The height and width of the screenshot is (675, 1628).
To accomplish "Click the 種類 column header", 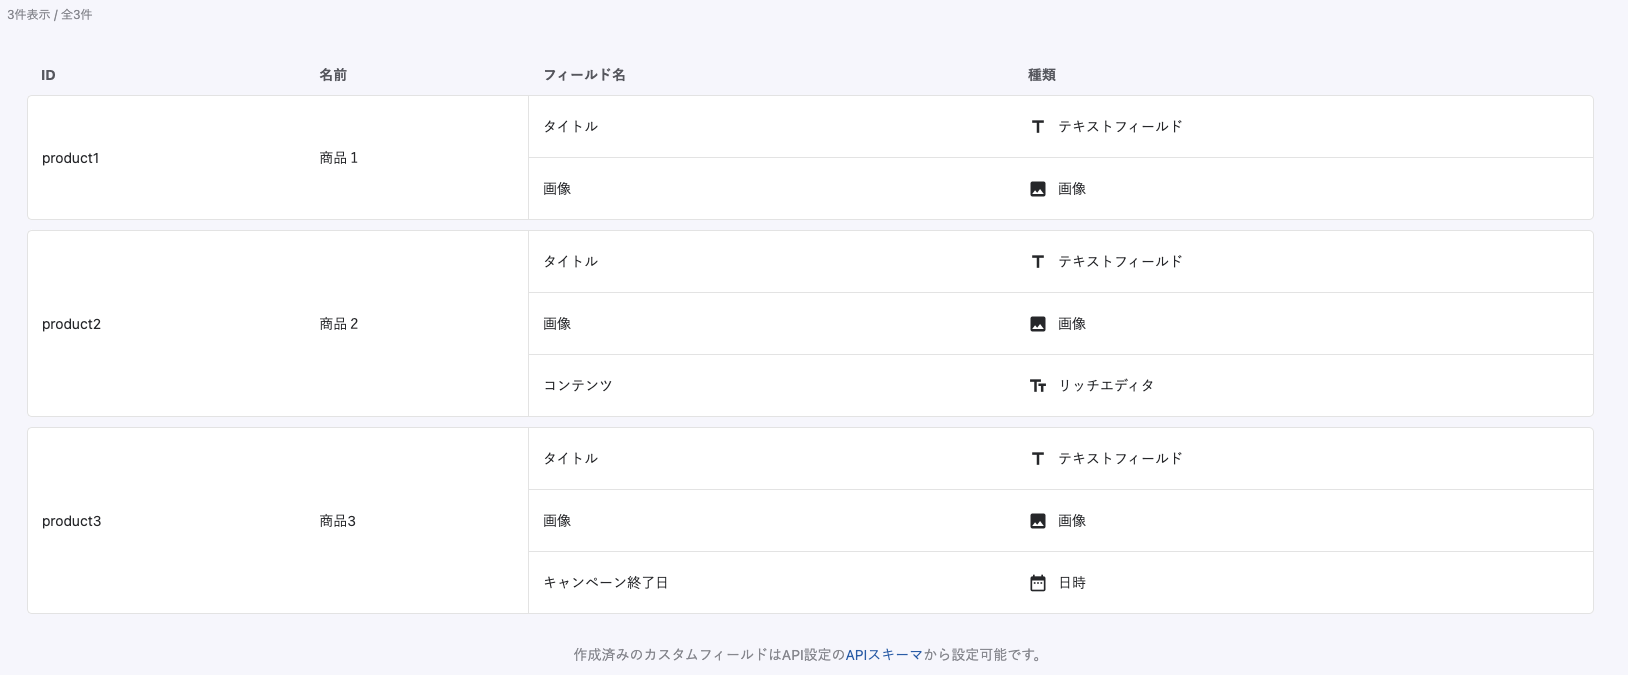I will 1041,75.
